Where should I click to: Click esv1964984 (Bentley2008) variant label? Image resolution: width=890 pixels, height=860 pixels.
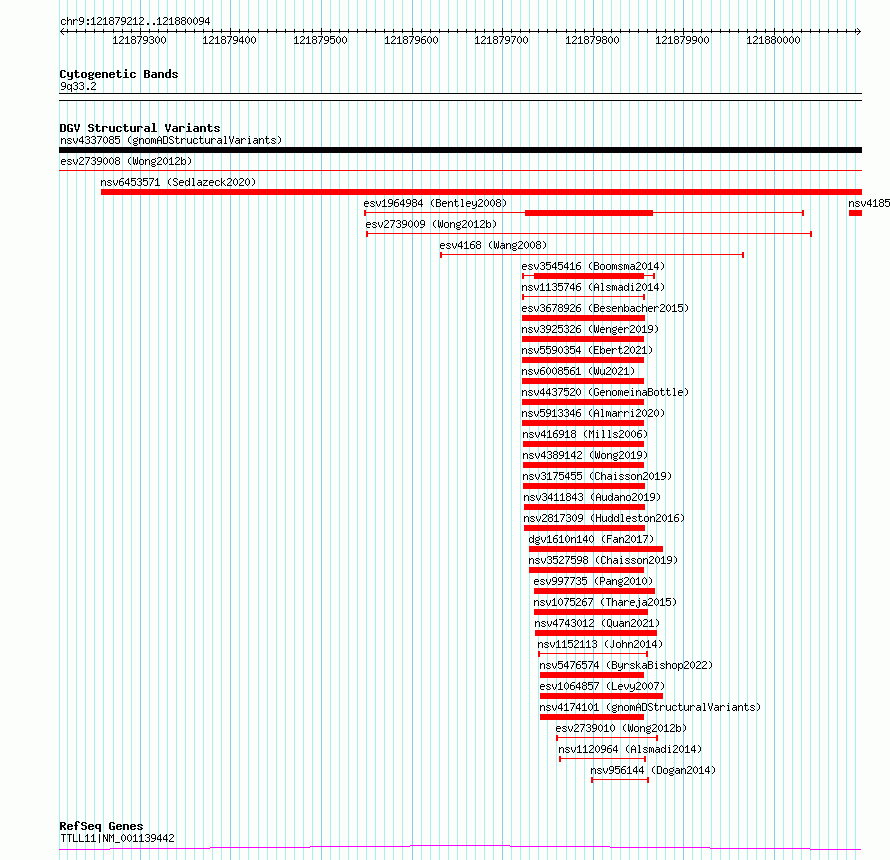point(435,203)
